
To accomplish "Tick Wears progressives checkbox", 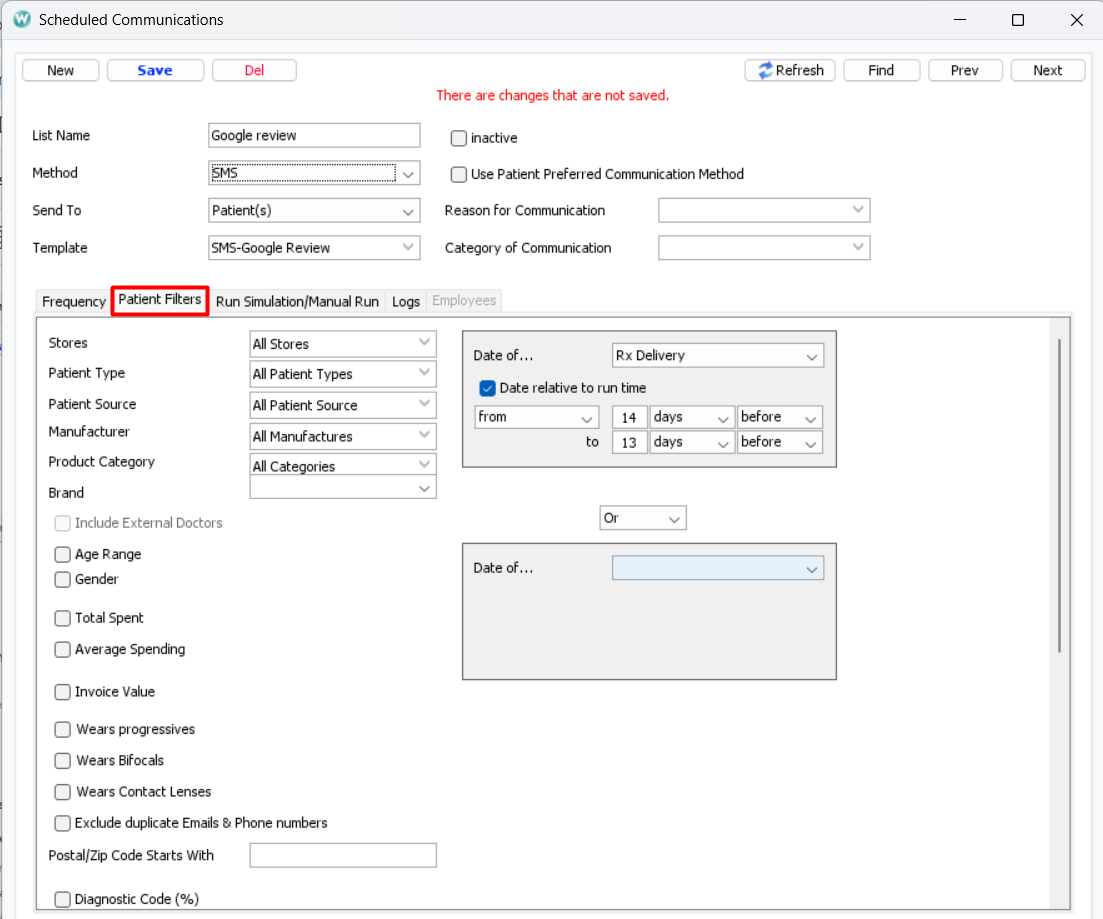I will tap(63, 729).
